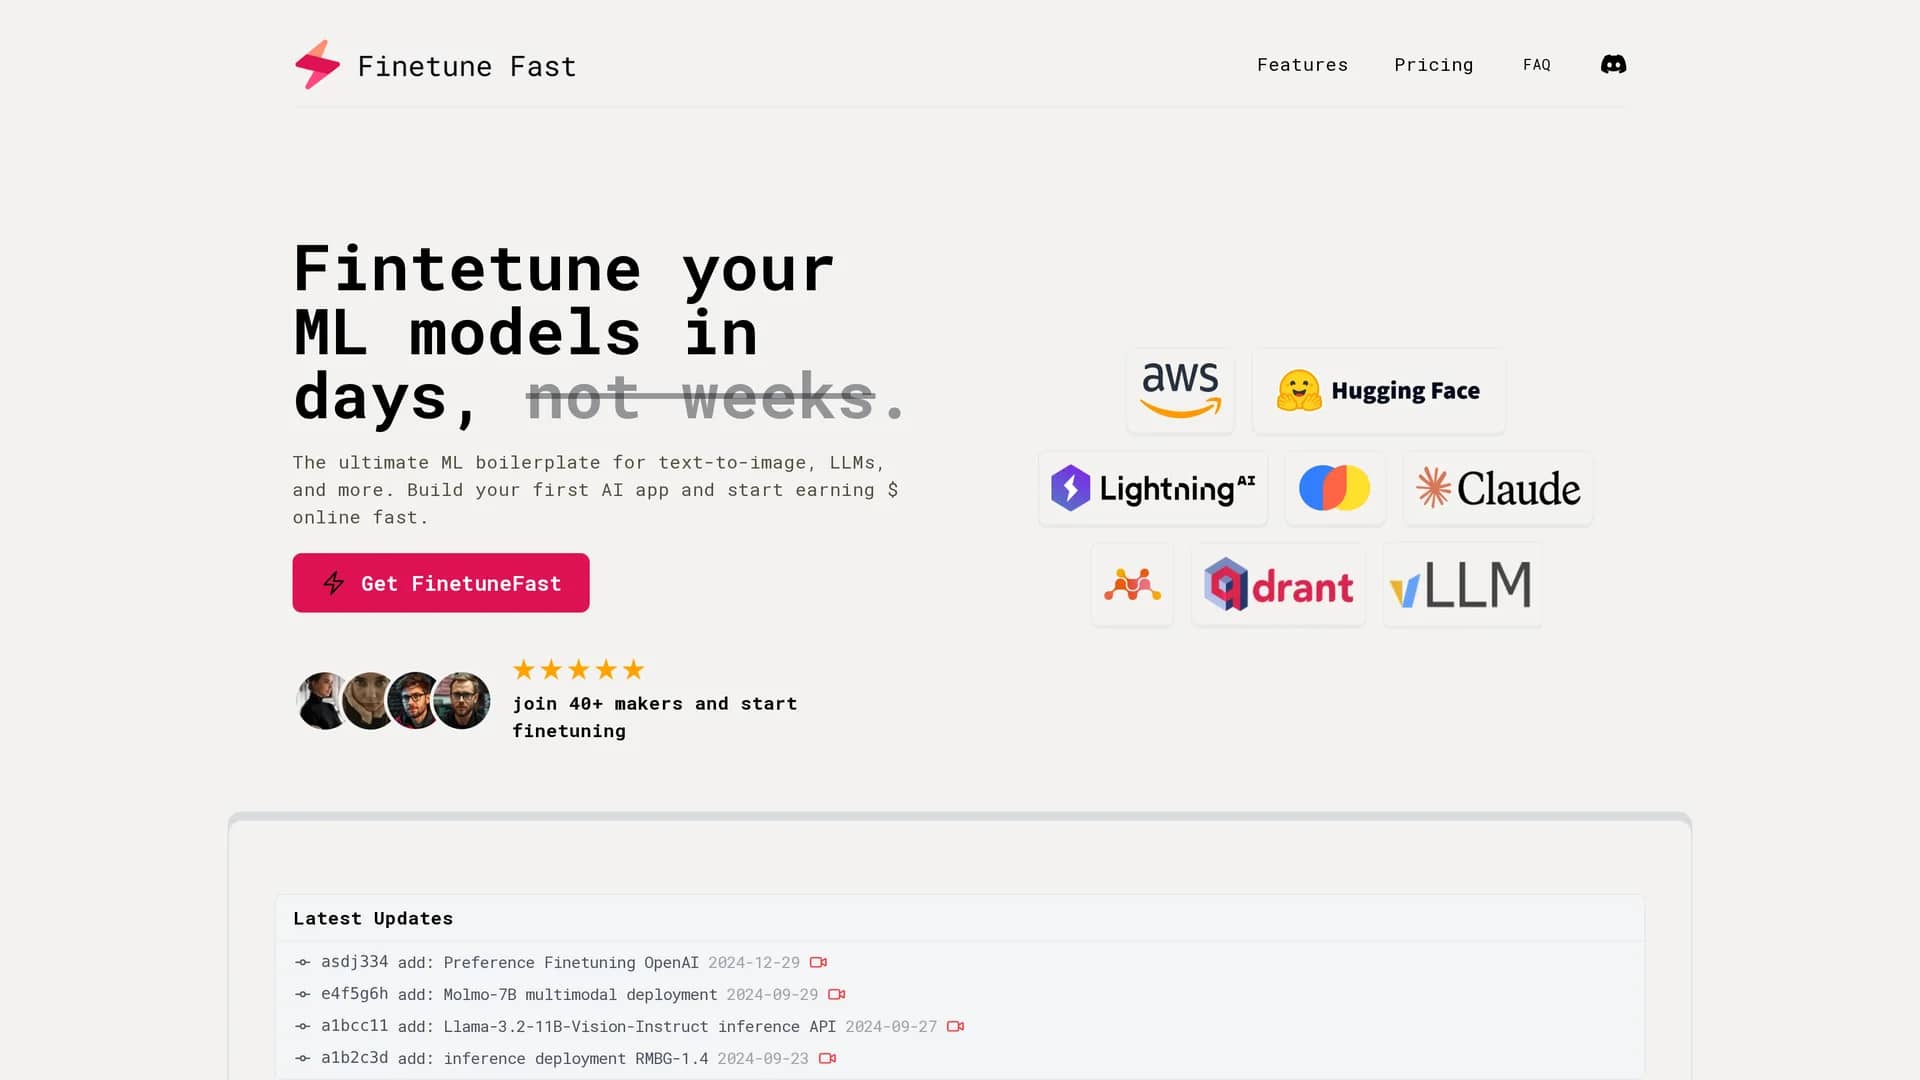The image size is (1920, 1080).
Task: Open the FAQ nav item
Action: (1536, 64)
